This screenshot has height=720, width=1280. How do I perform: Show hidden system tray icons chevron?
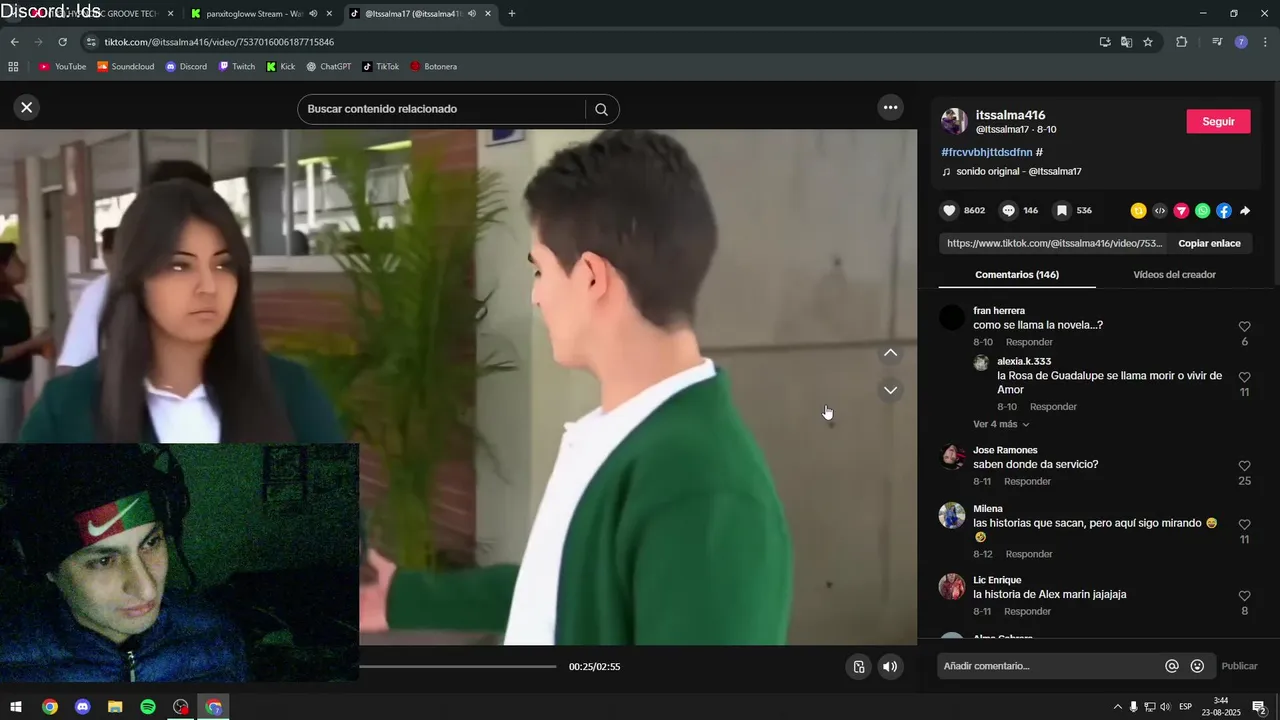coord(1117,707)
